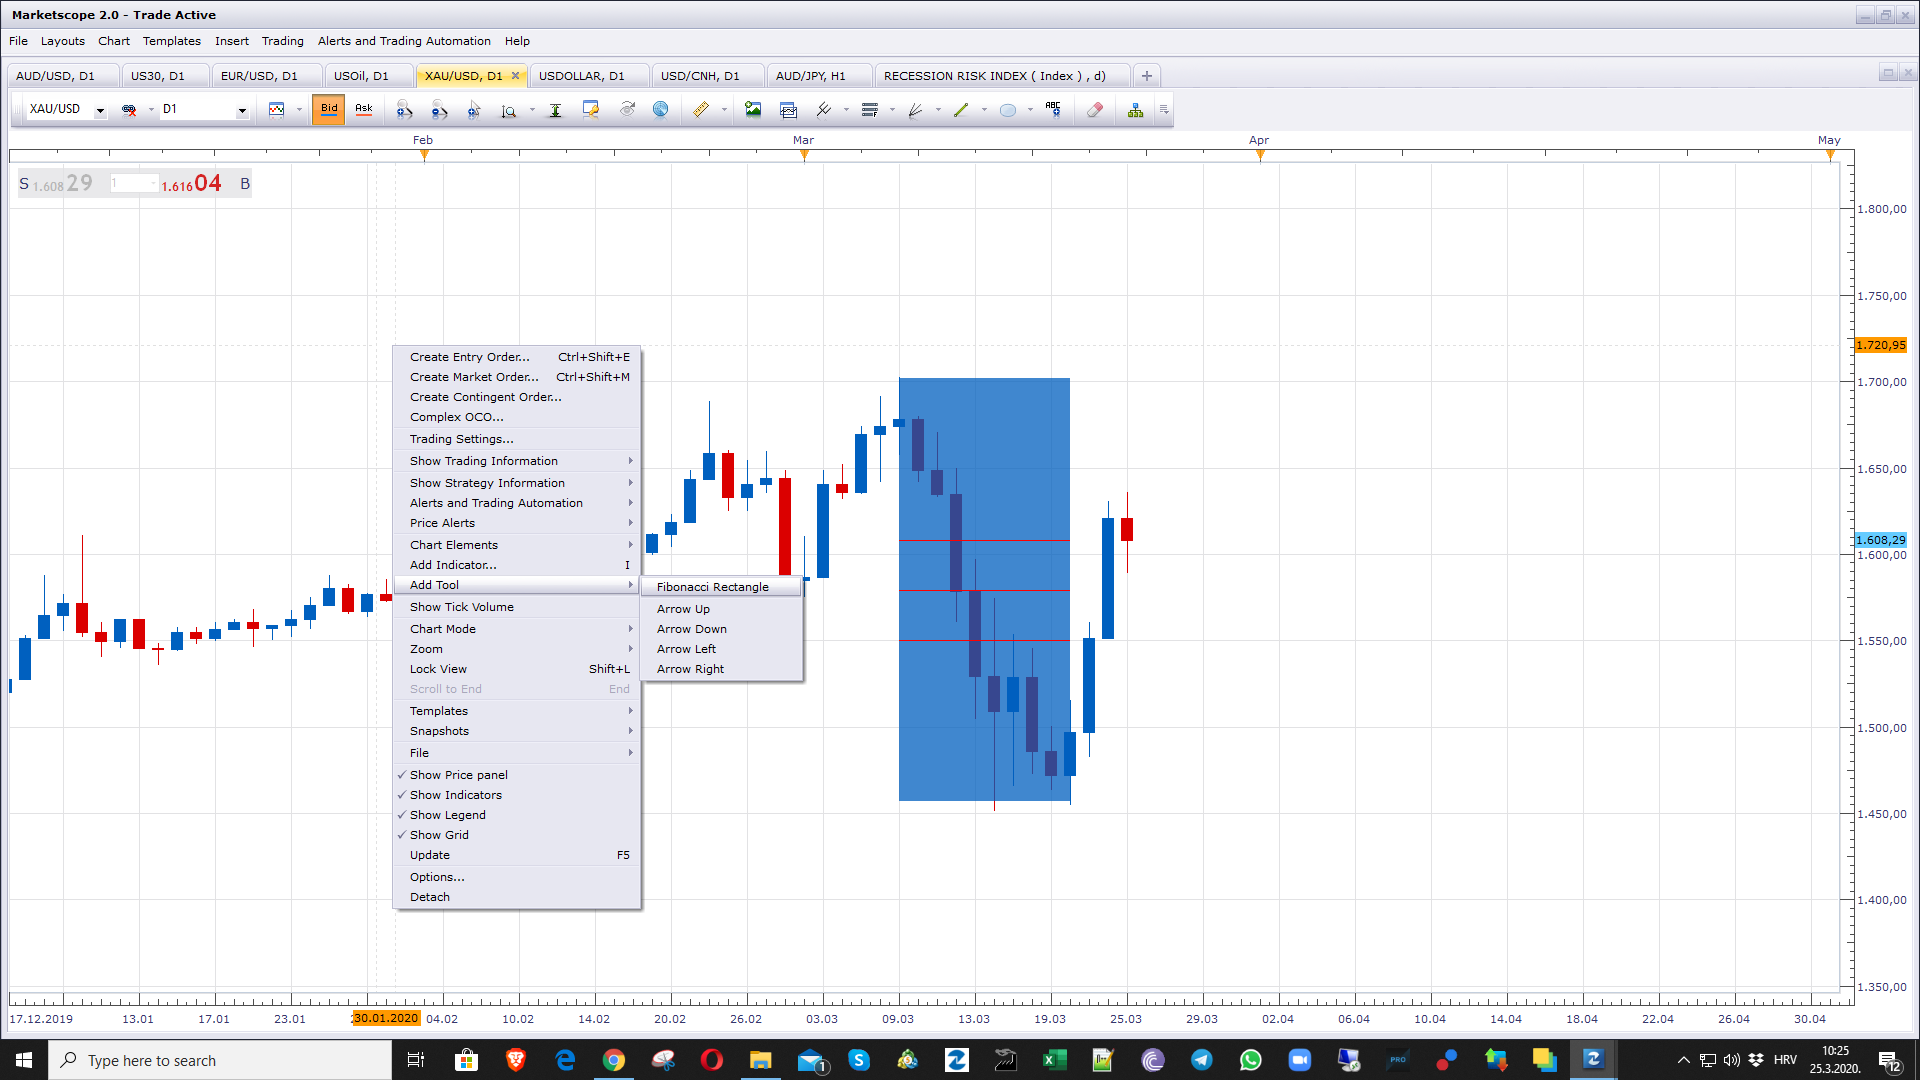Click the ruler measure tool icon
Image resolution: width=1920 pixels, height=1080 pixels.
(701, 110)
